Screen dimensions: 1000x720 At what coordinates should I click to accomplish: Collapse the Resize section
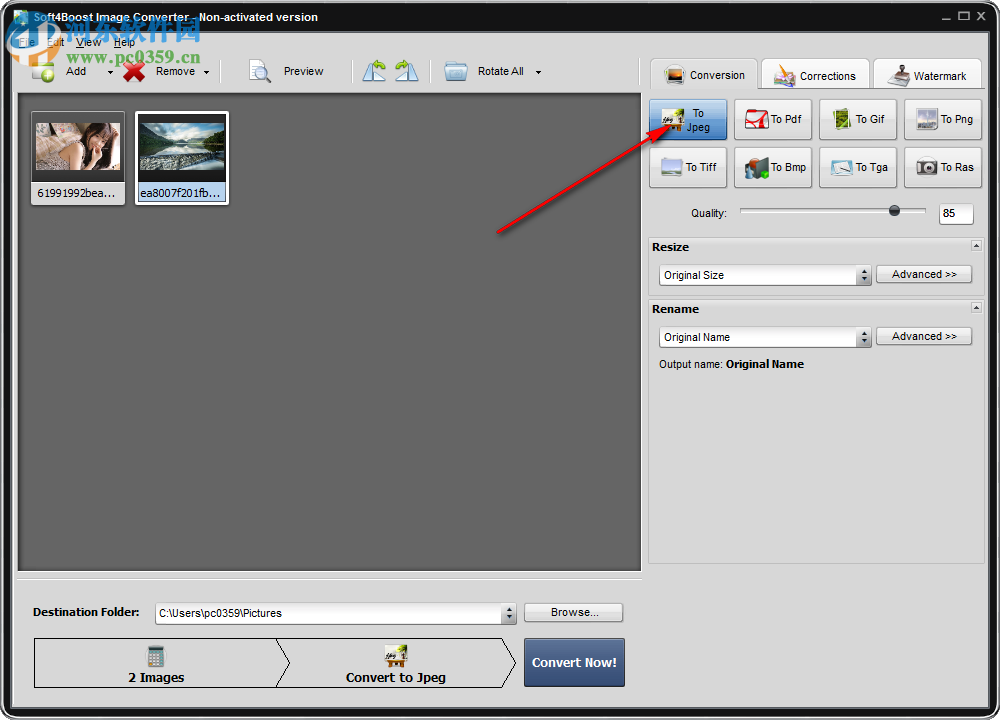(978, 246)
